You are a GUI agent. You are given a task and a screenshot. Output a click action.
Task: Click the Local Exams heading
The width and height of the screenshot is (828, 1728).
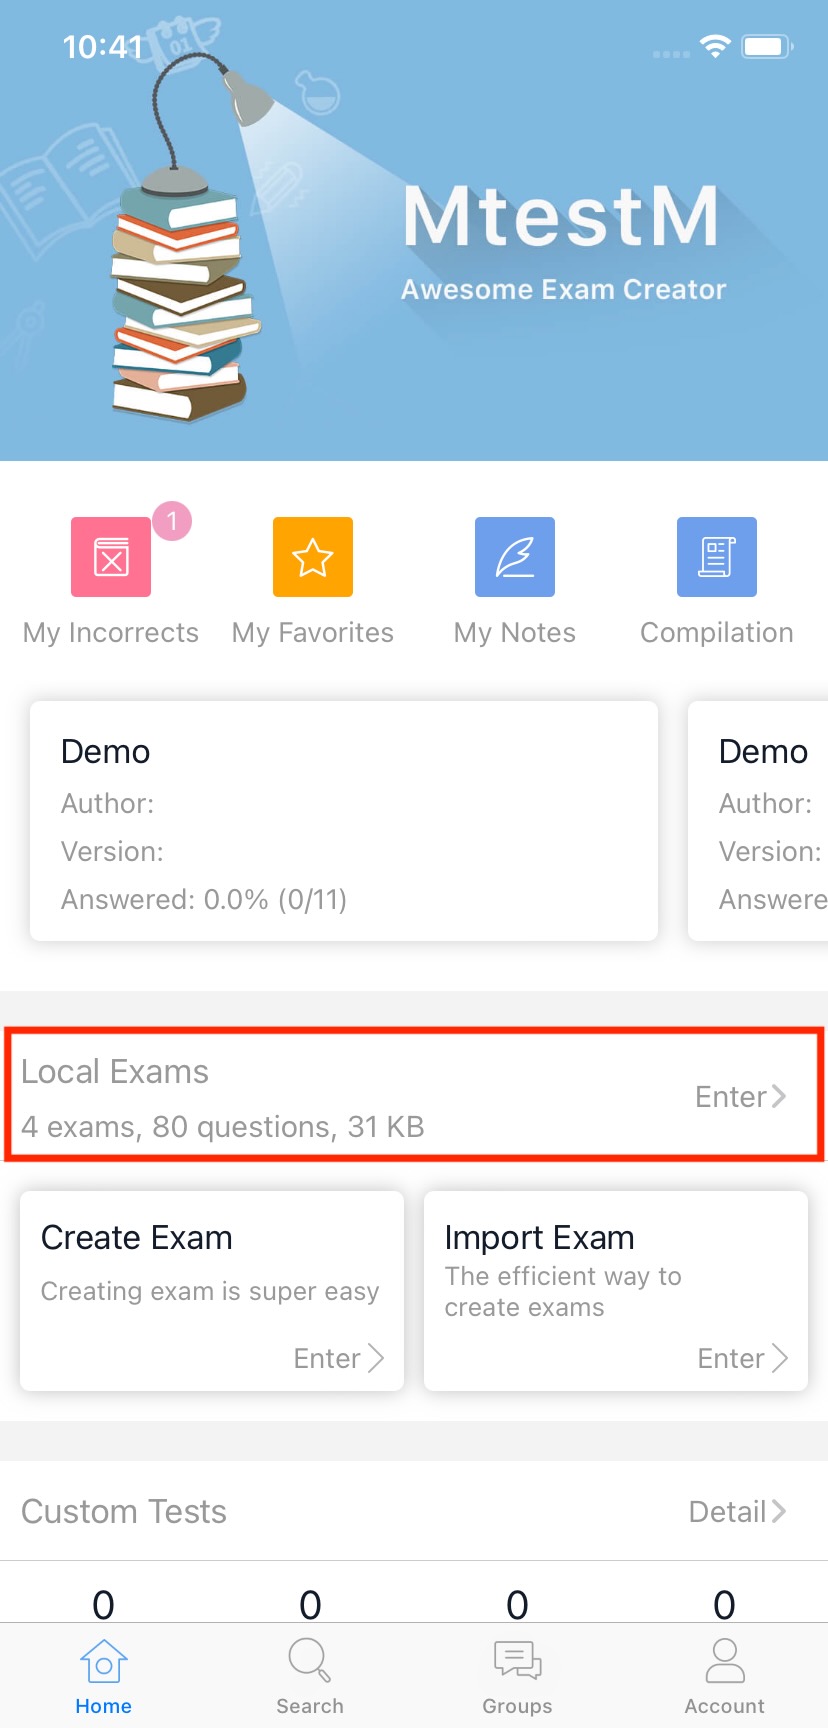coord(115,1072)
